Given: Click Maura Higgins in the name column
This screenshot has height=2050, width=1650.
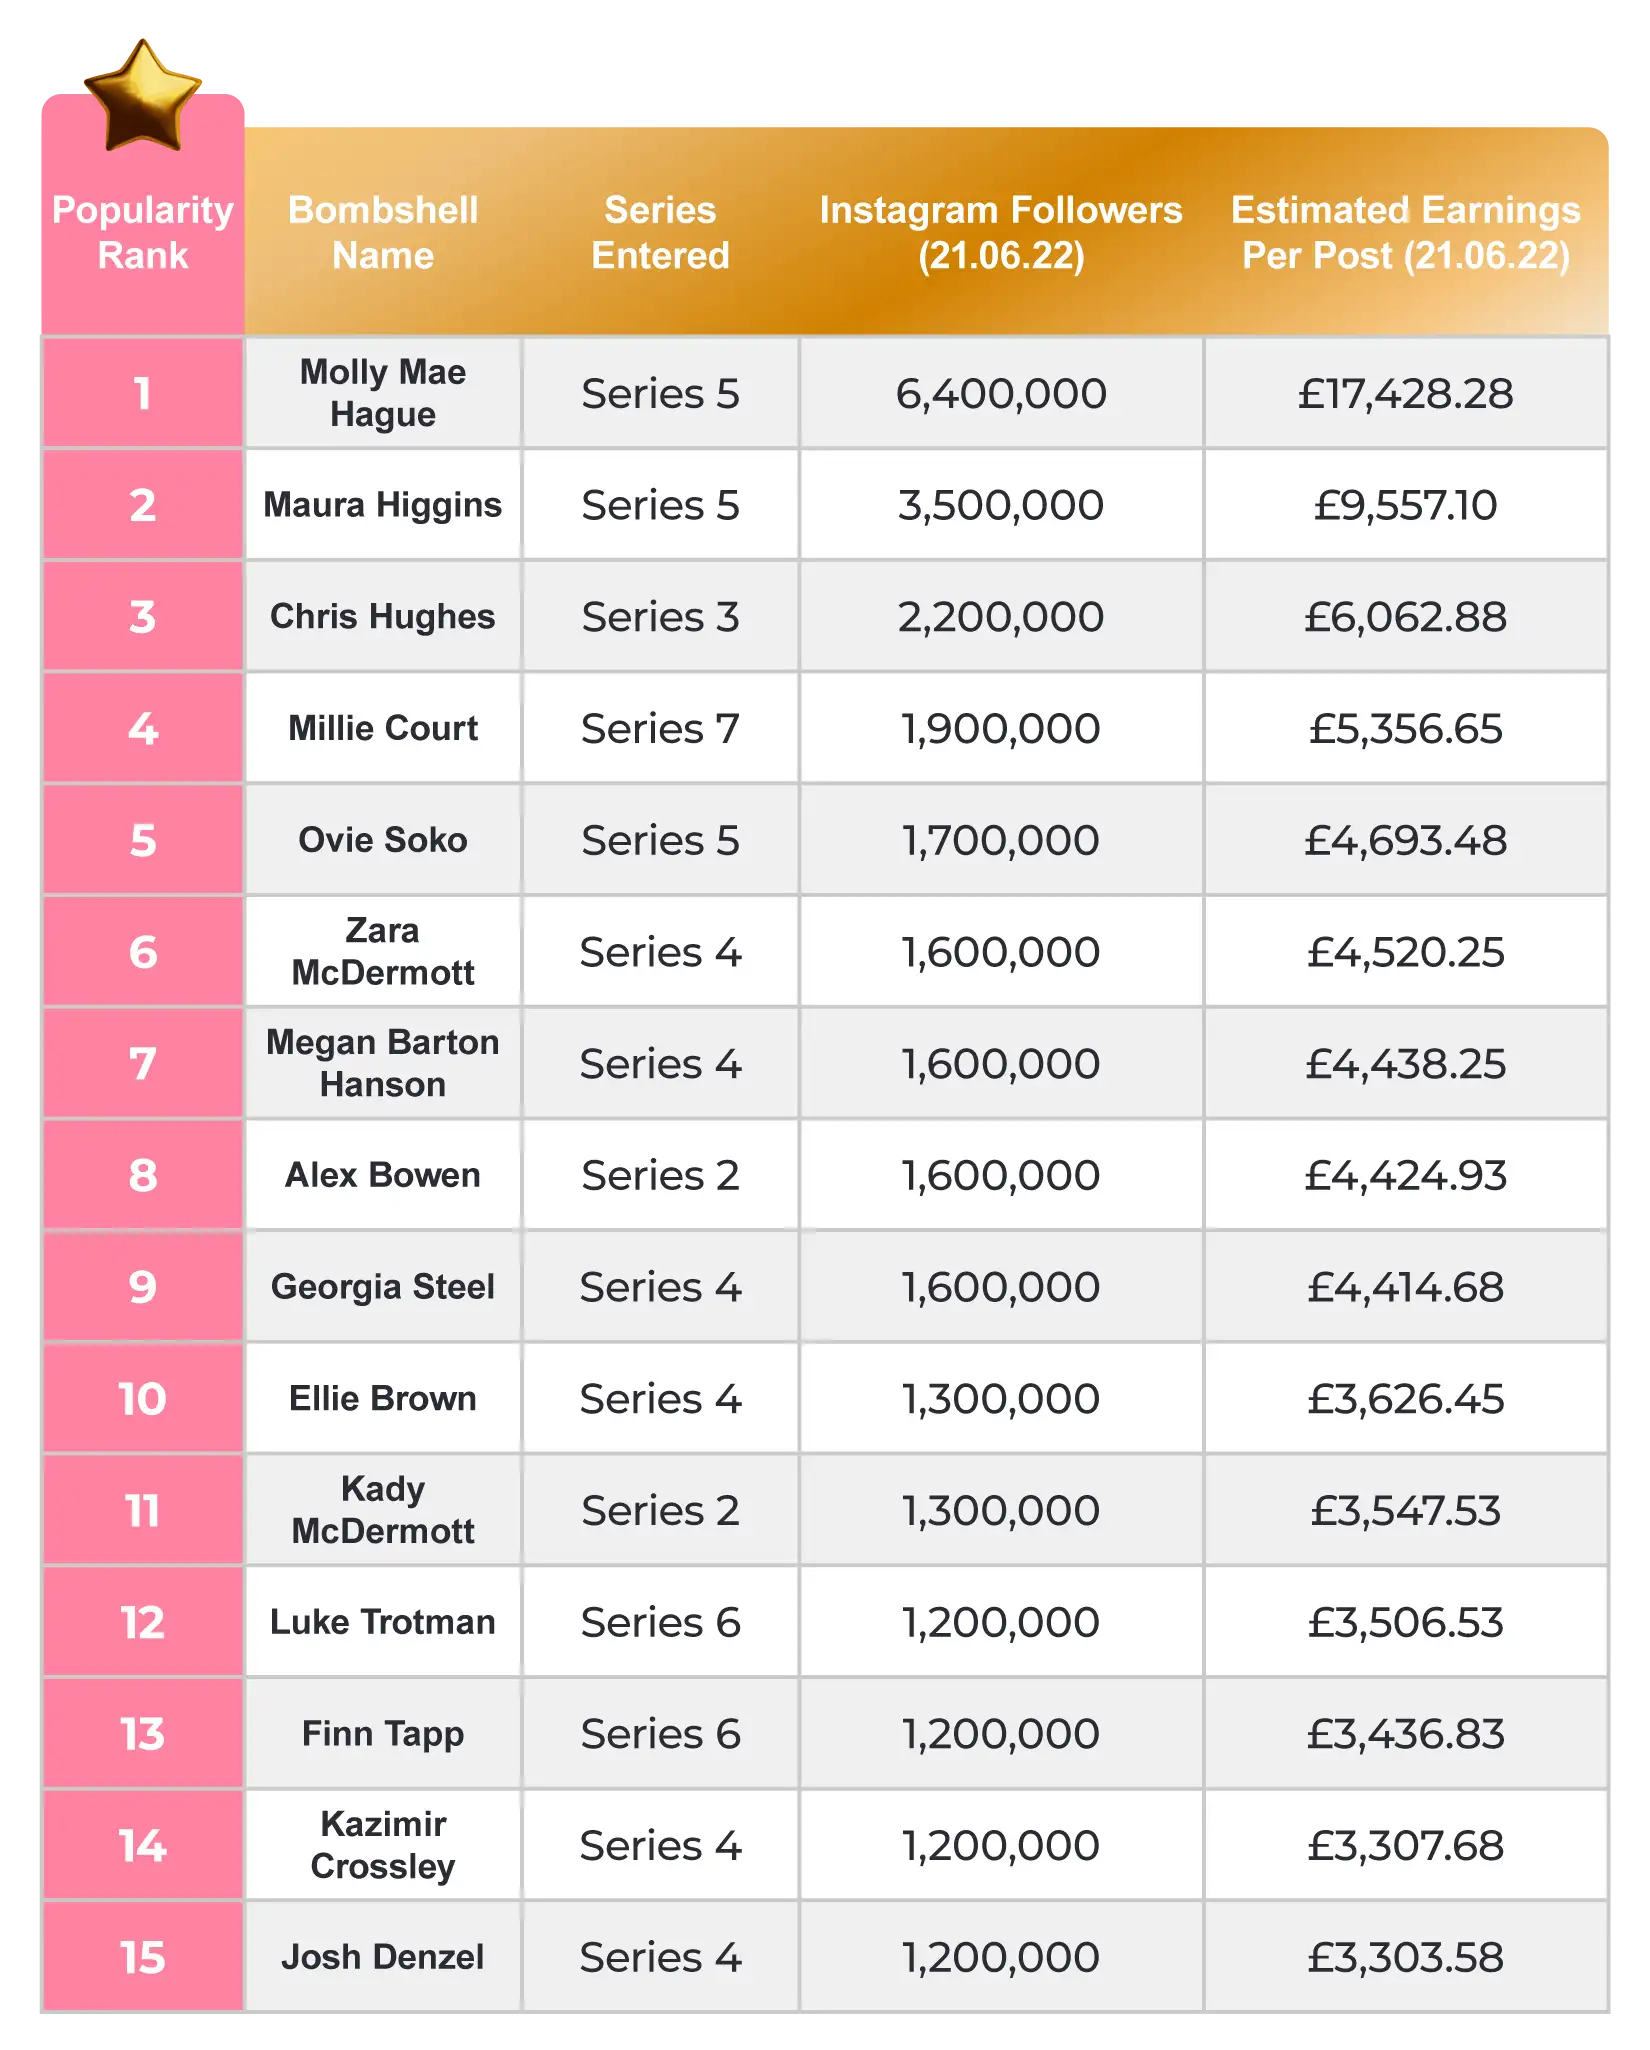Looking at the screenshot, I should (383, 505).
